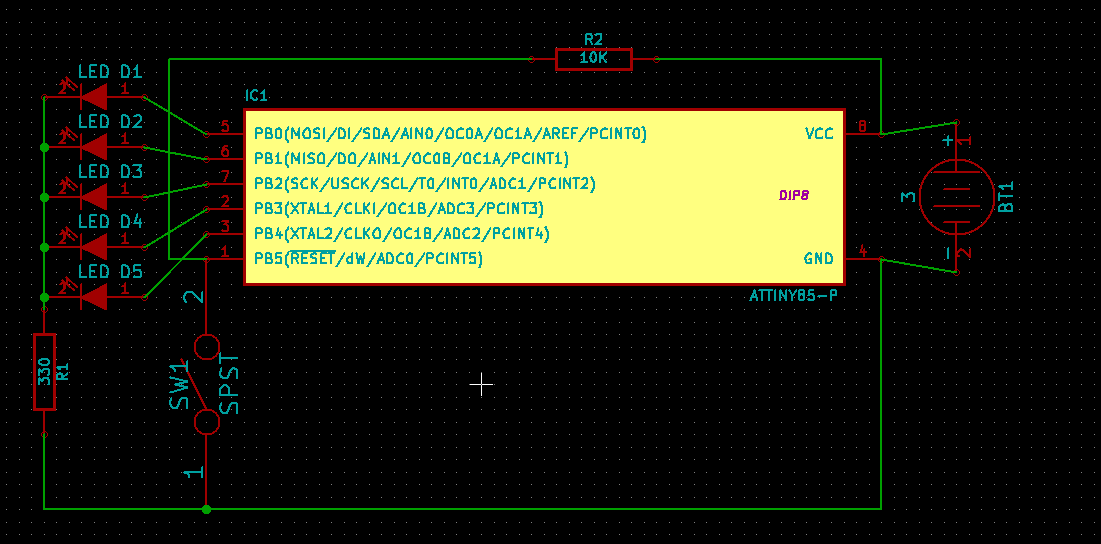Screen dimensions: 1101x544
Task: Click the LED D3 diode symbol
Action: click(x=94, y=196)
